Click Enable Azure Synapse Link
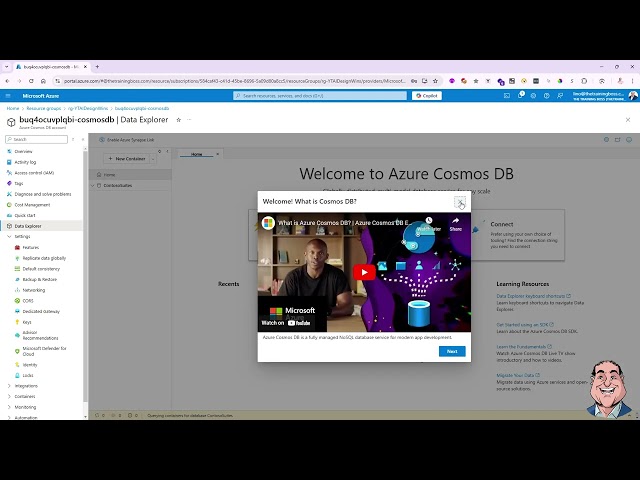 [127, 140]
